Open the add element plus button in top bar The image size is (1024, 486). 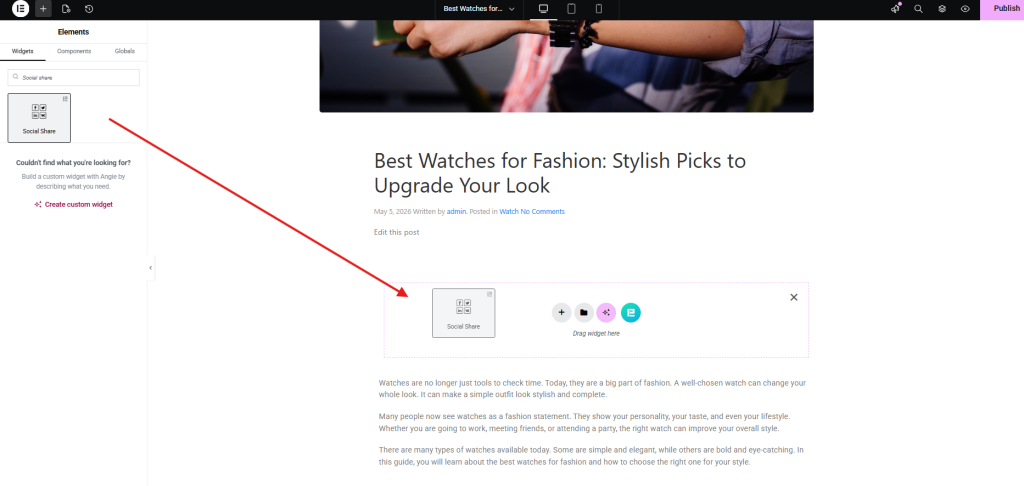coord(43,9)
